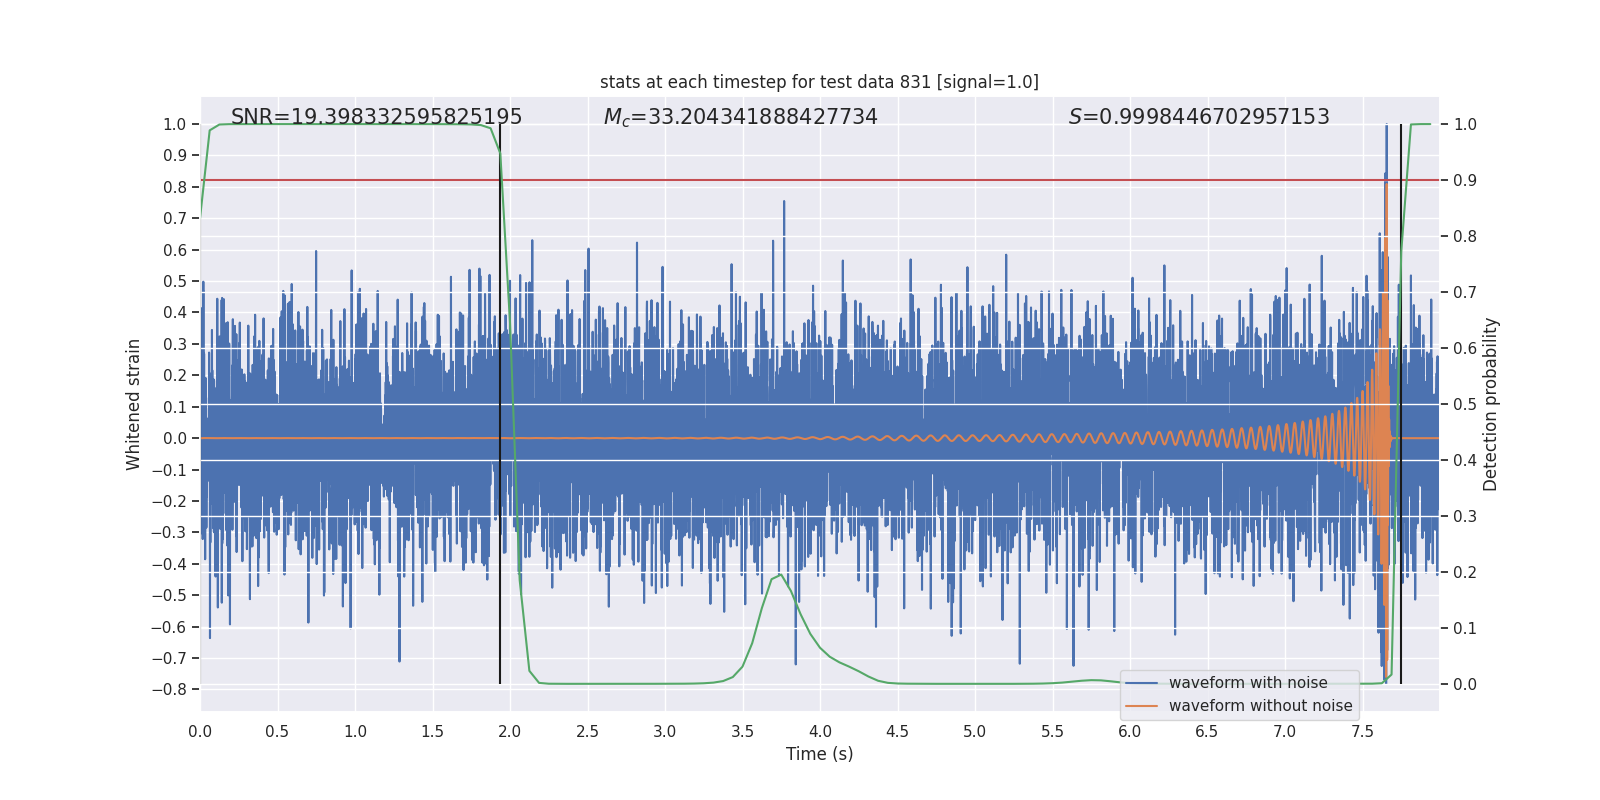The height and width of the screenshot is (800, 1600).
Task: Select the SNR=19.398 annotation text
Action: pos(376,117)
